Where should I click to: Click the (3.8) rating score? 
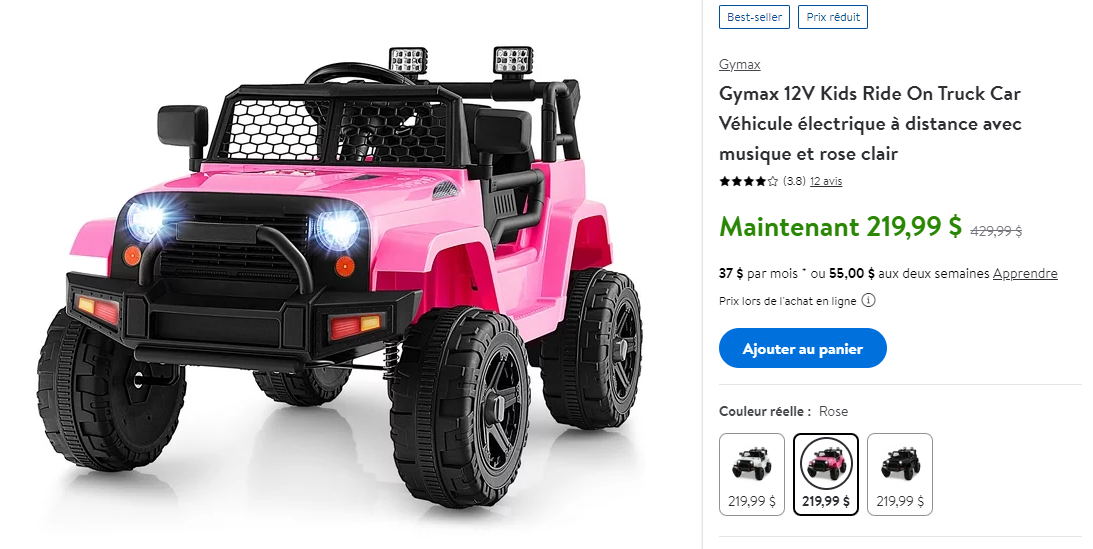[794, 181]
